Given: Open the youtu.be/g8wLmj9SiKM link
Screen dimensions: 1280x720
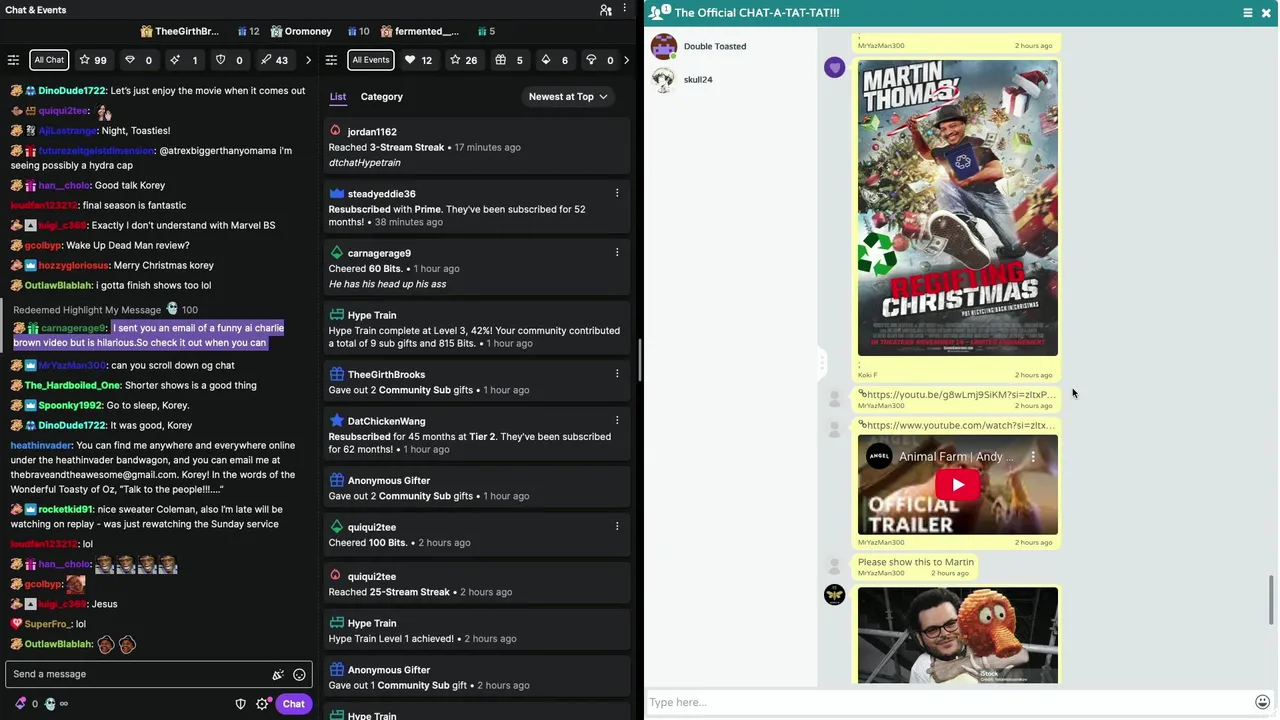Looking at the screenshot, I should click(x=960, y=395).
